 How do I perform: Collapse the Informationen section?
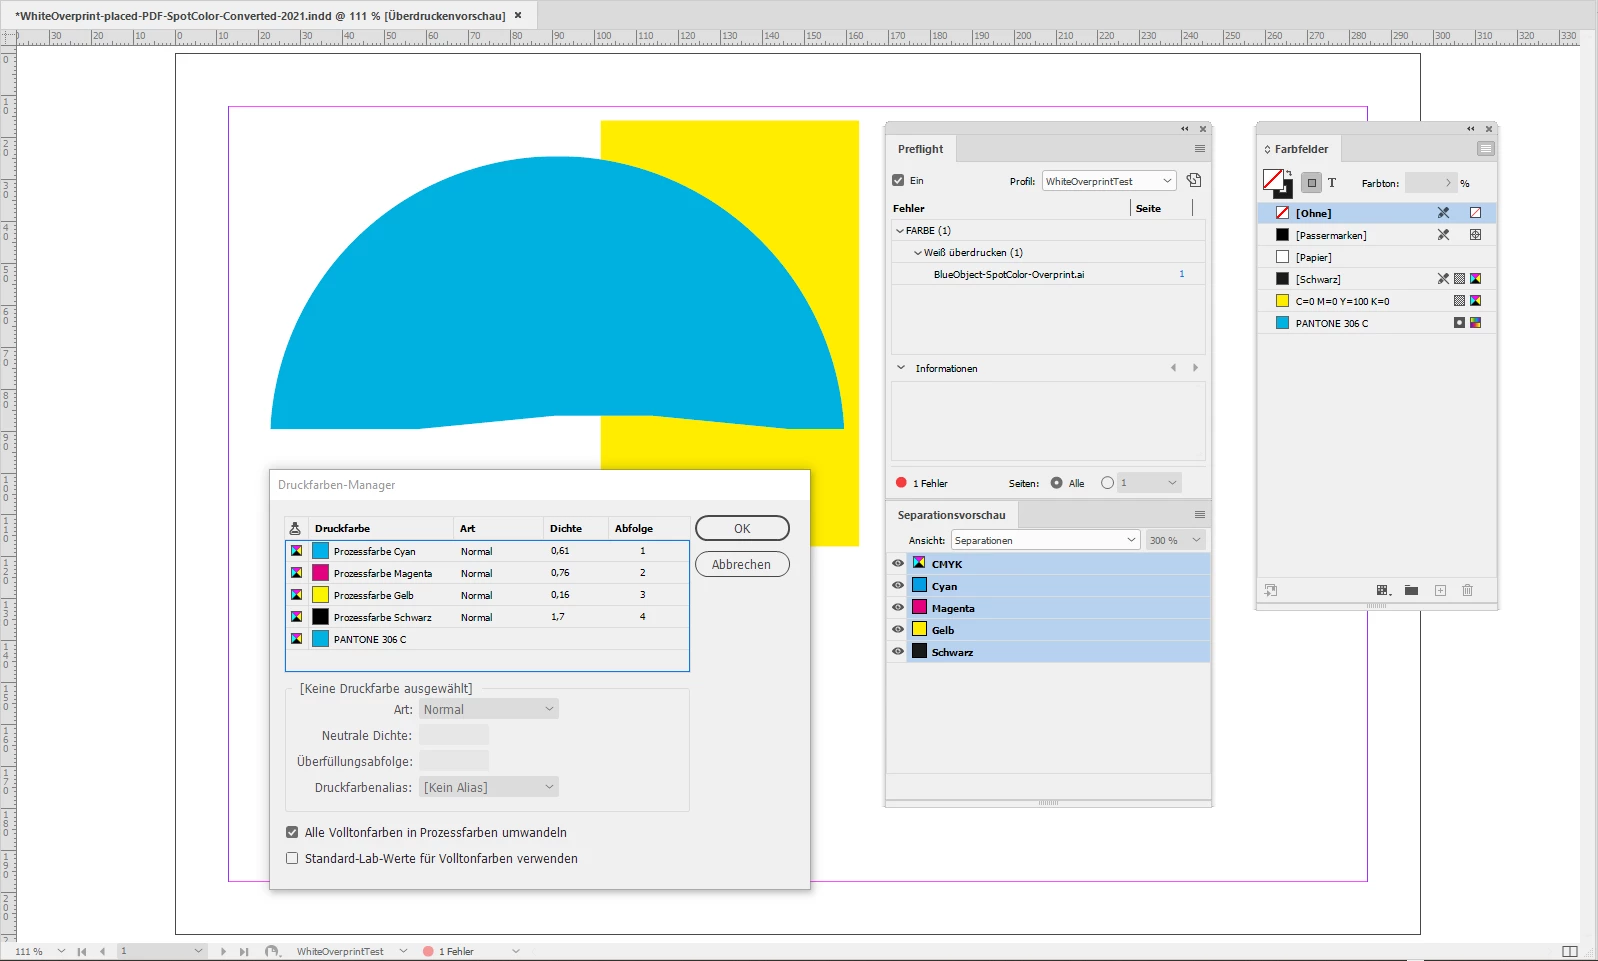(901, 368)
